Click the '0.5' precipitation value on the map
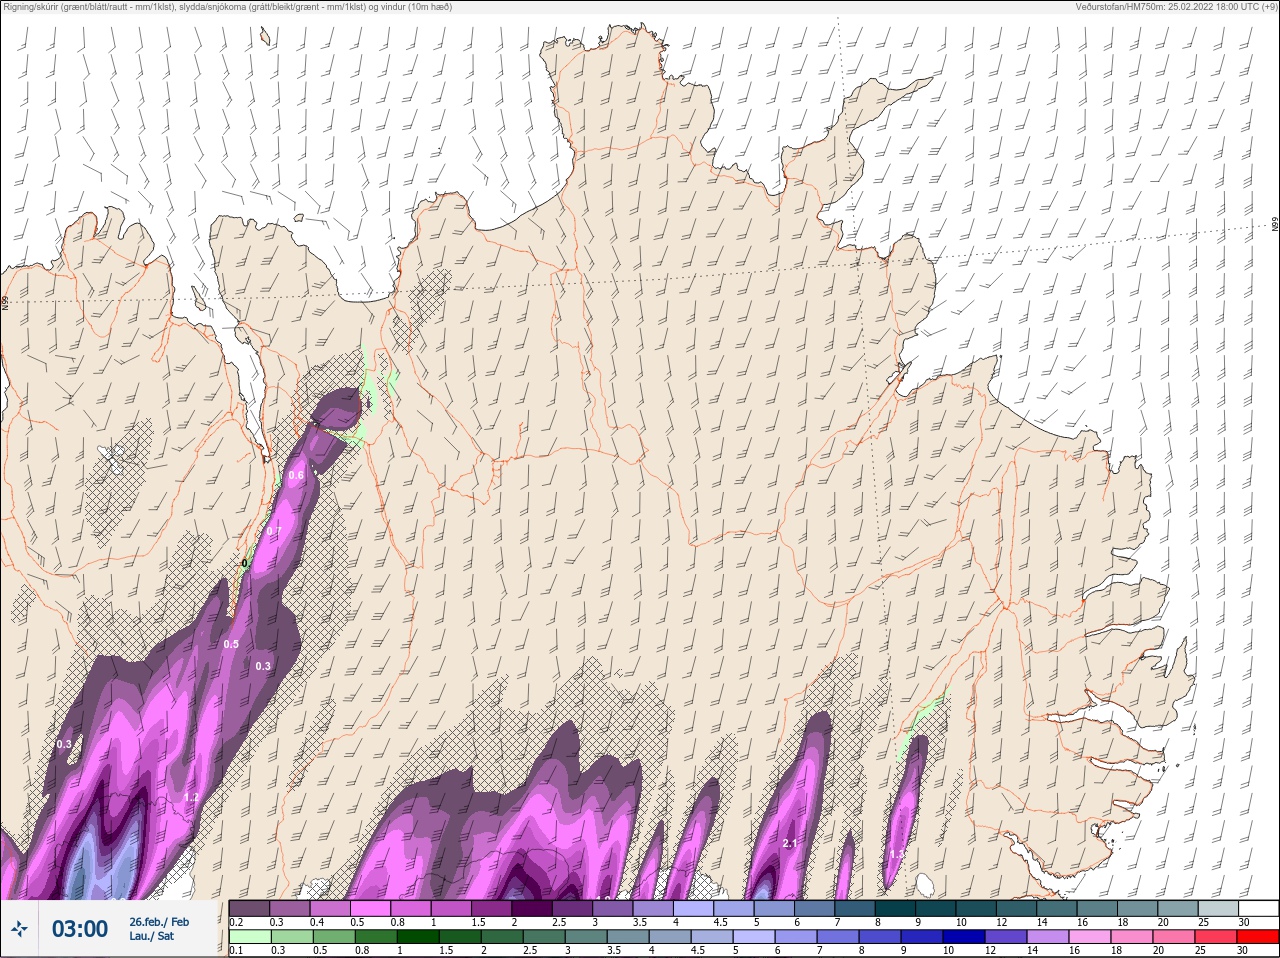This screenshot has width=1280, height=958. (231, 644)
